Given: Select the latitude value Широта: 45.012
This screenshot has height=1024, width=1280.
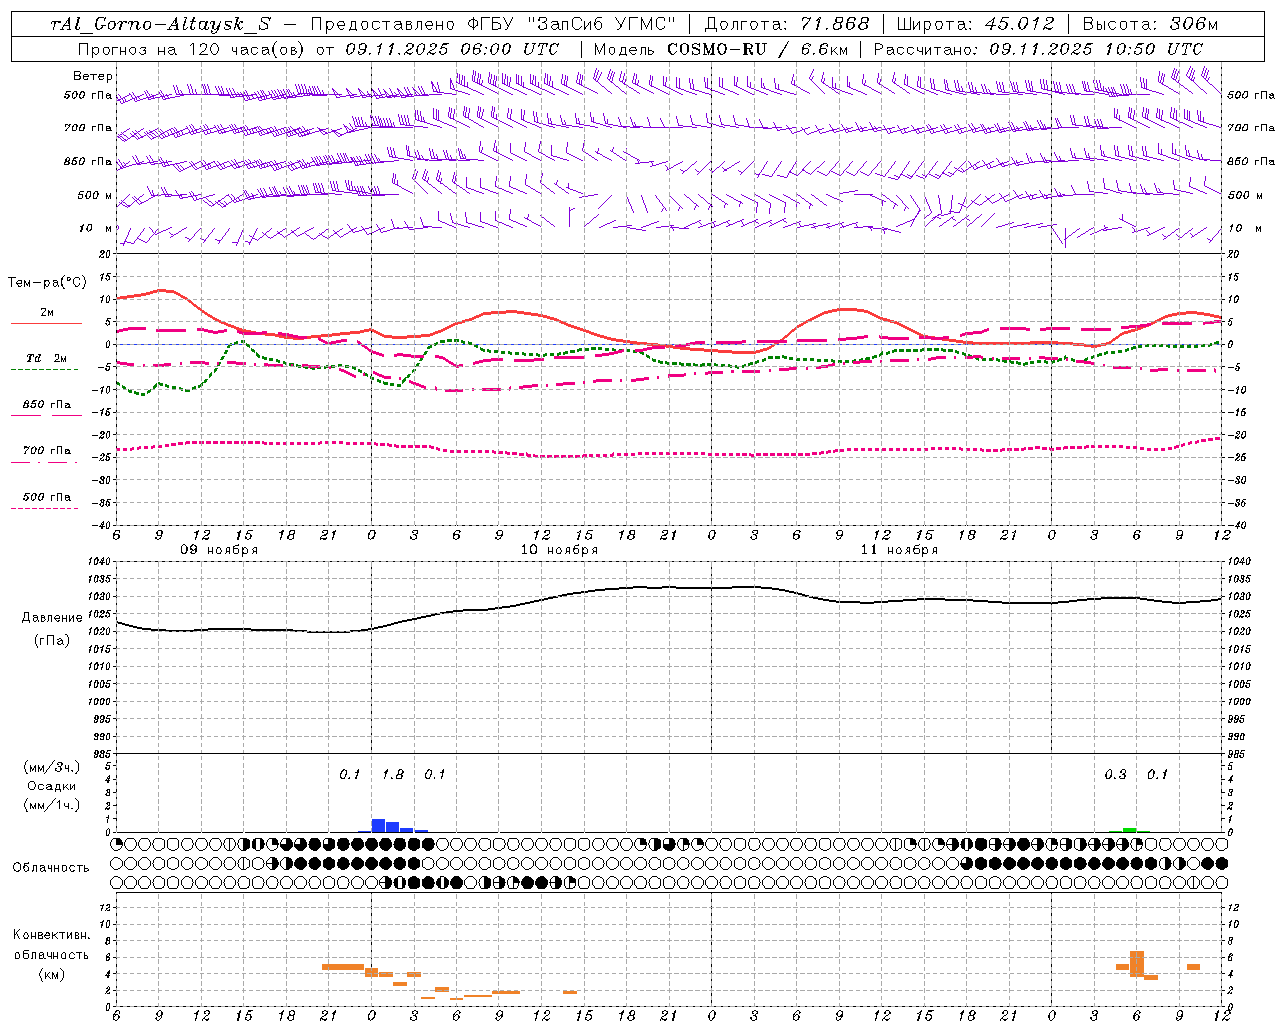Looking at the screenshot, I should click(x=975, y=24).
